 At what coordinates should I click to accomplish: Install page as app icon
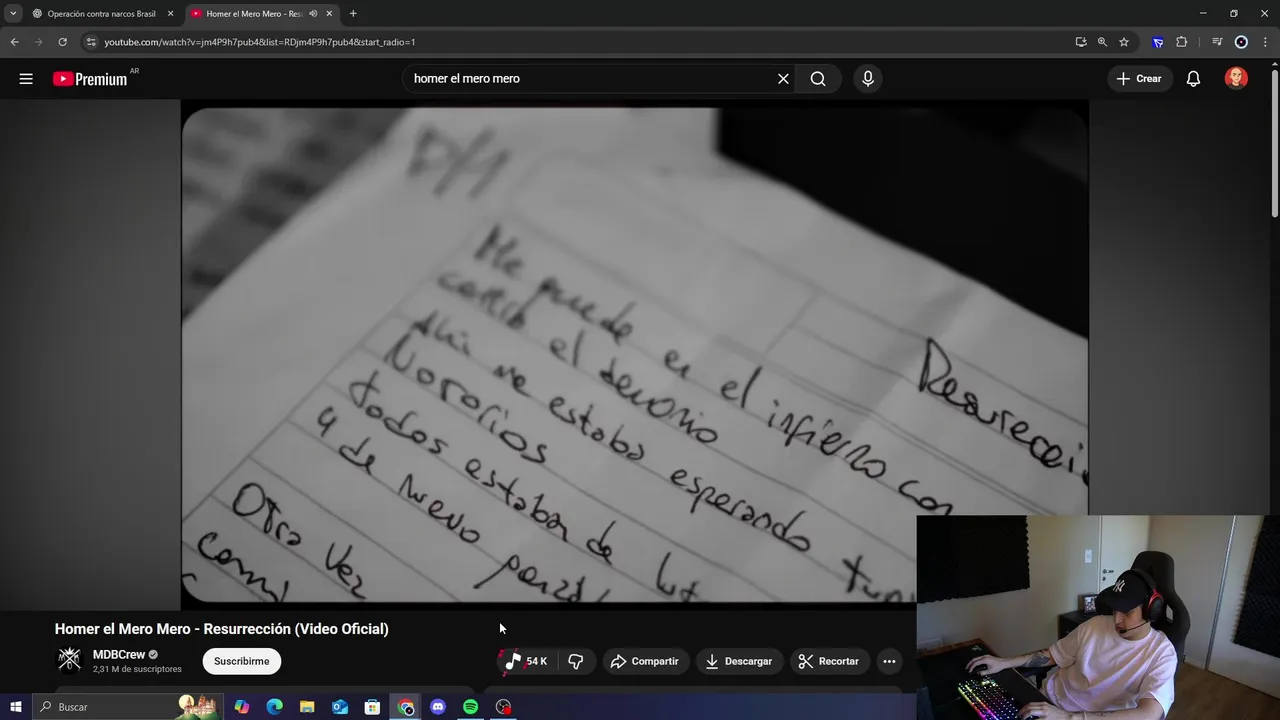[1081, 42]
